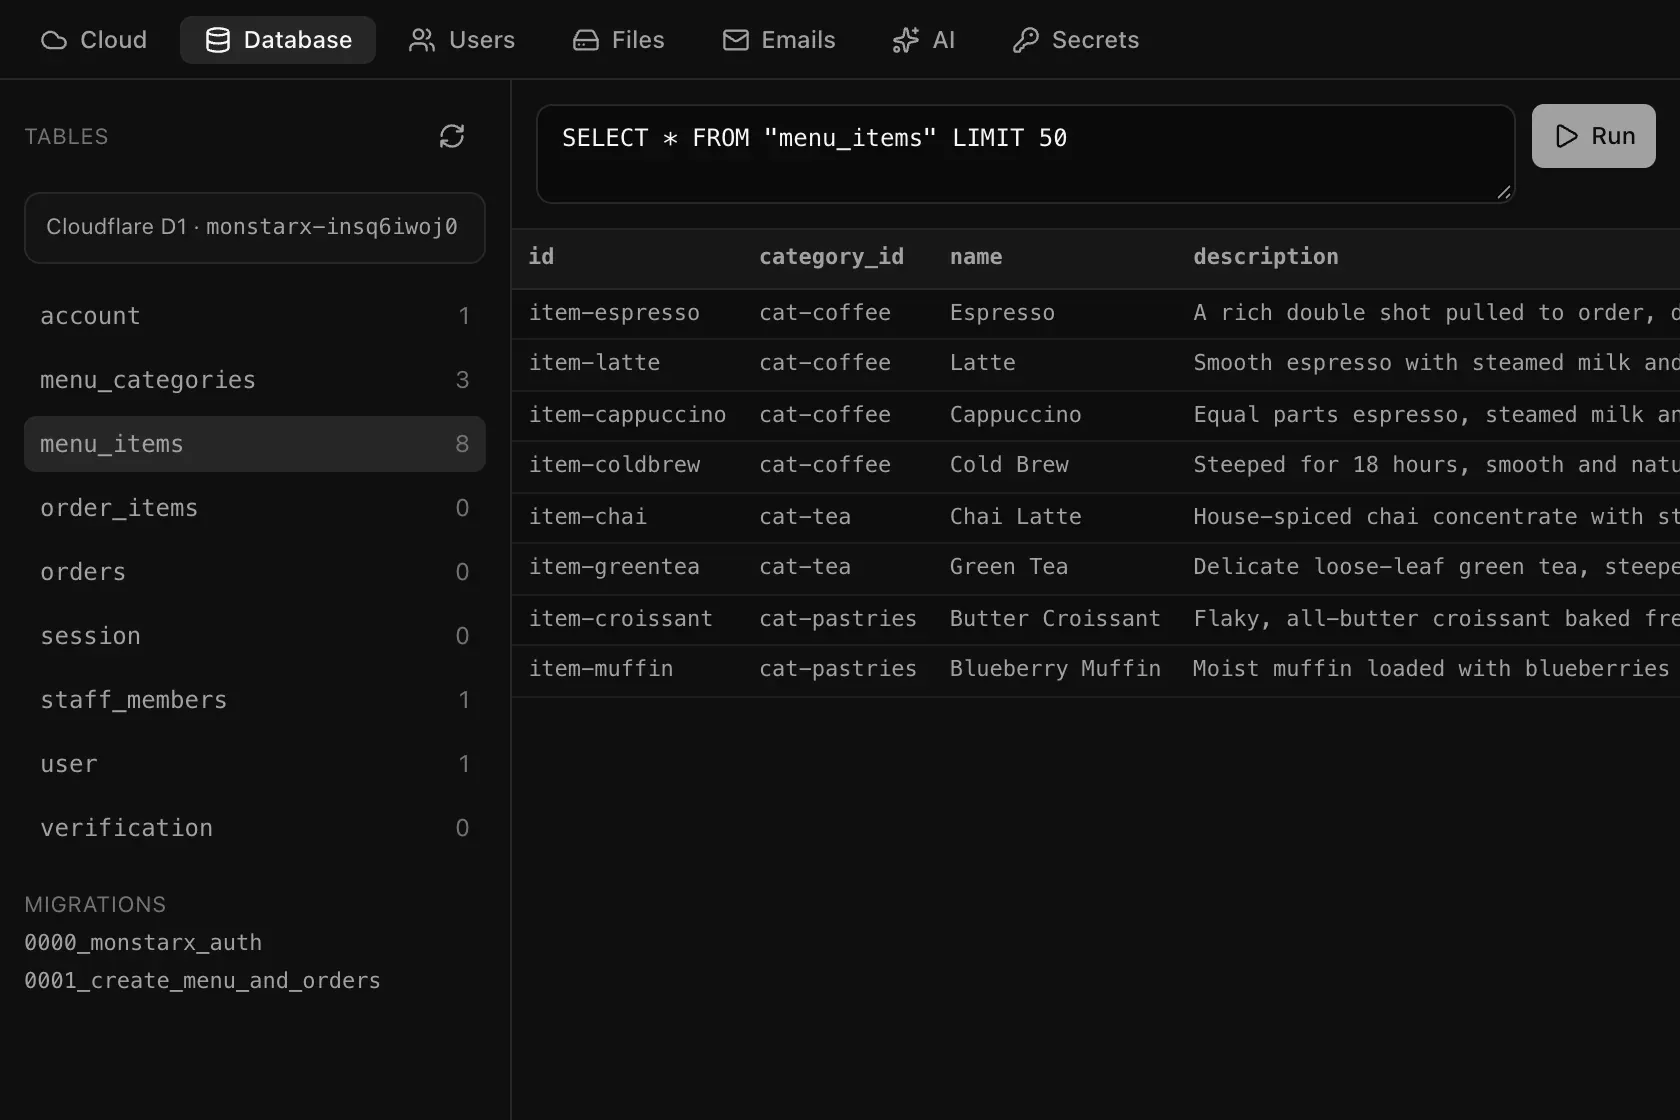Open the Cloud tab
Image resolution: width=1680 pixels, height=1120 pixels.
click(x=94, y=40)
